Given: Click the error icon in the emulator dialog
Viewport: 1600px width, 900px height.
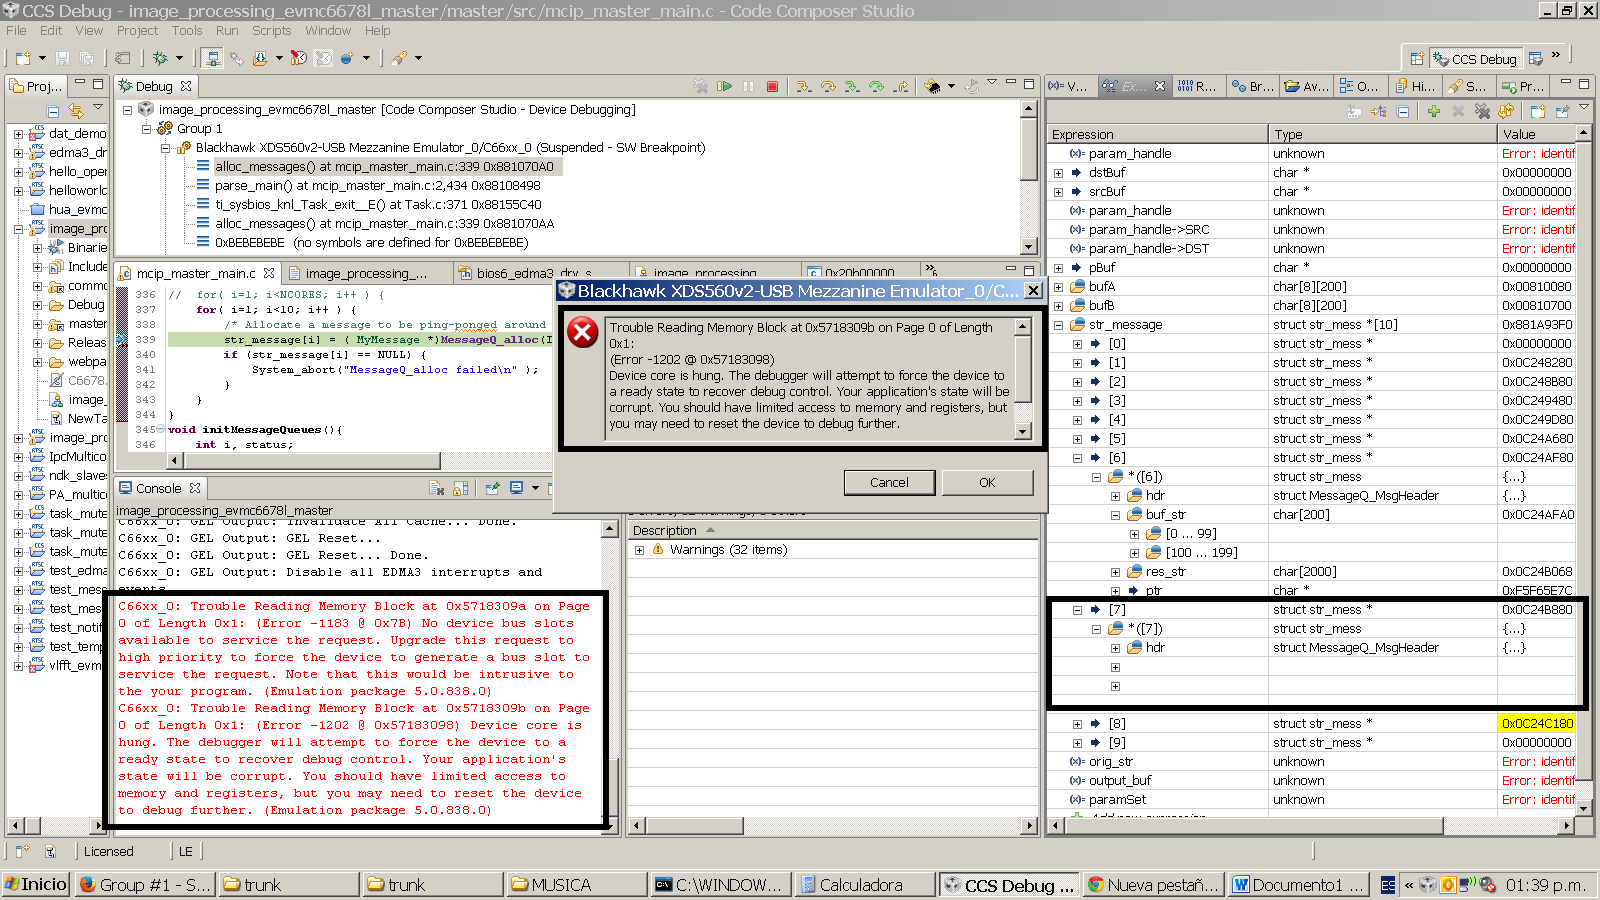Looking at the screenshot, I should coord(583,332).
